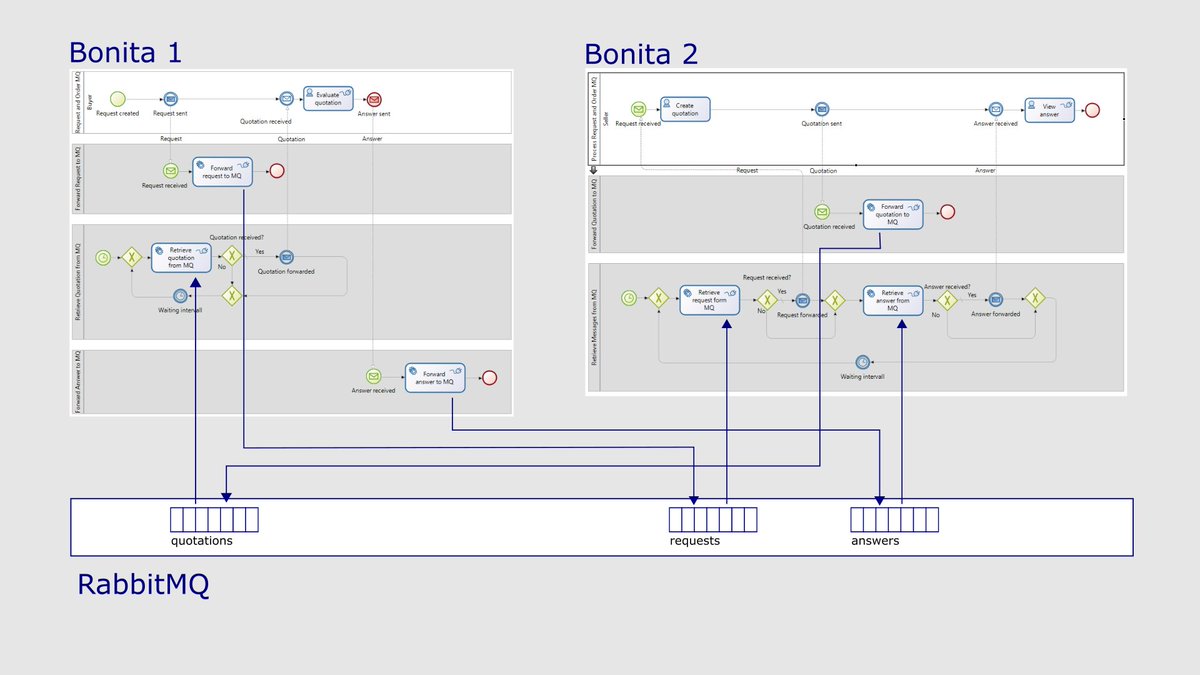Viewport: 1200px width, 675px height.
Task: Click the 'Bonita 1' heading
Action: click(126, 52)
